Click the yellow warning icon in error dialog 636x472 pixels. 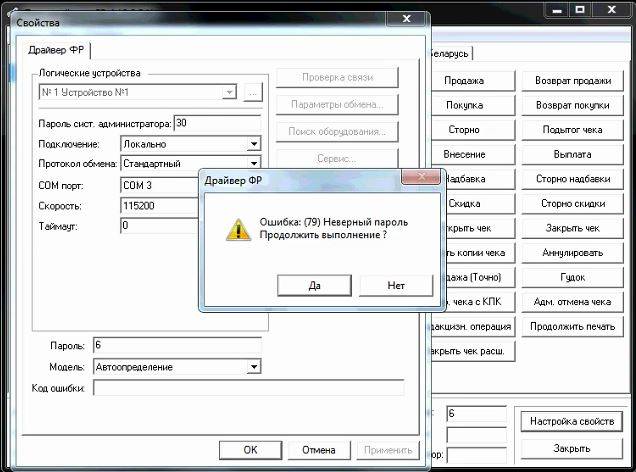coord(237,227)
